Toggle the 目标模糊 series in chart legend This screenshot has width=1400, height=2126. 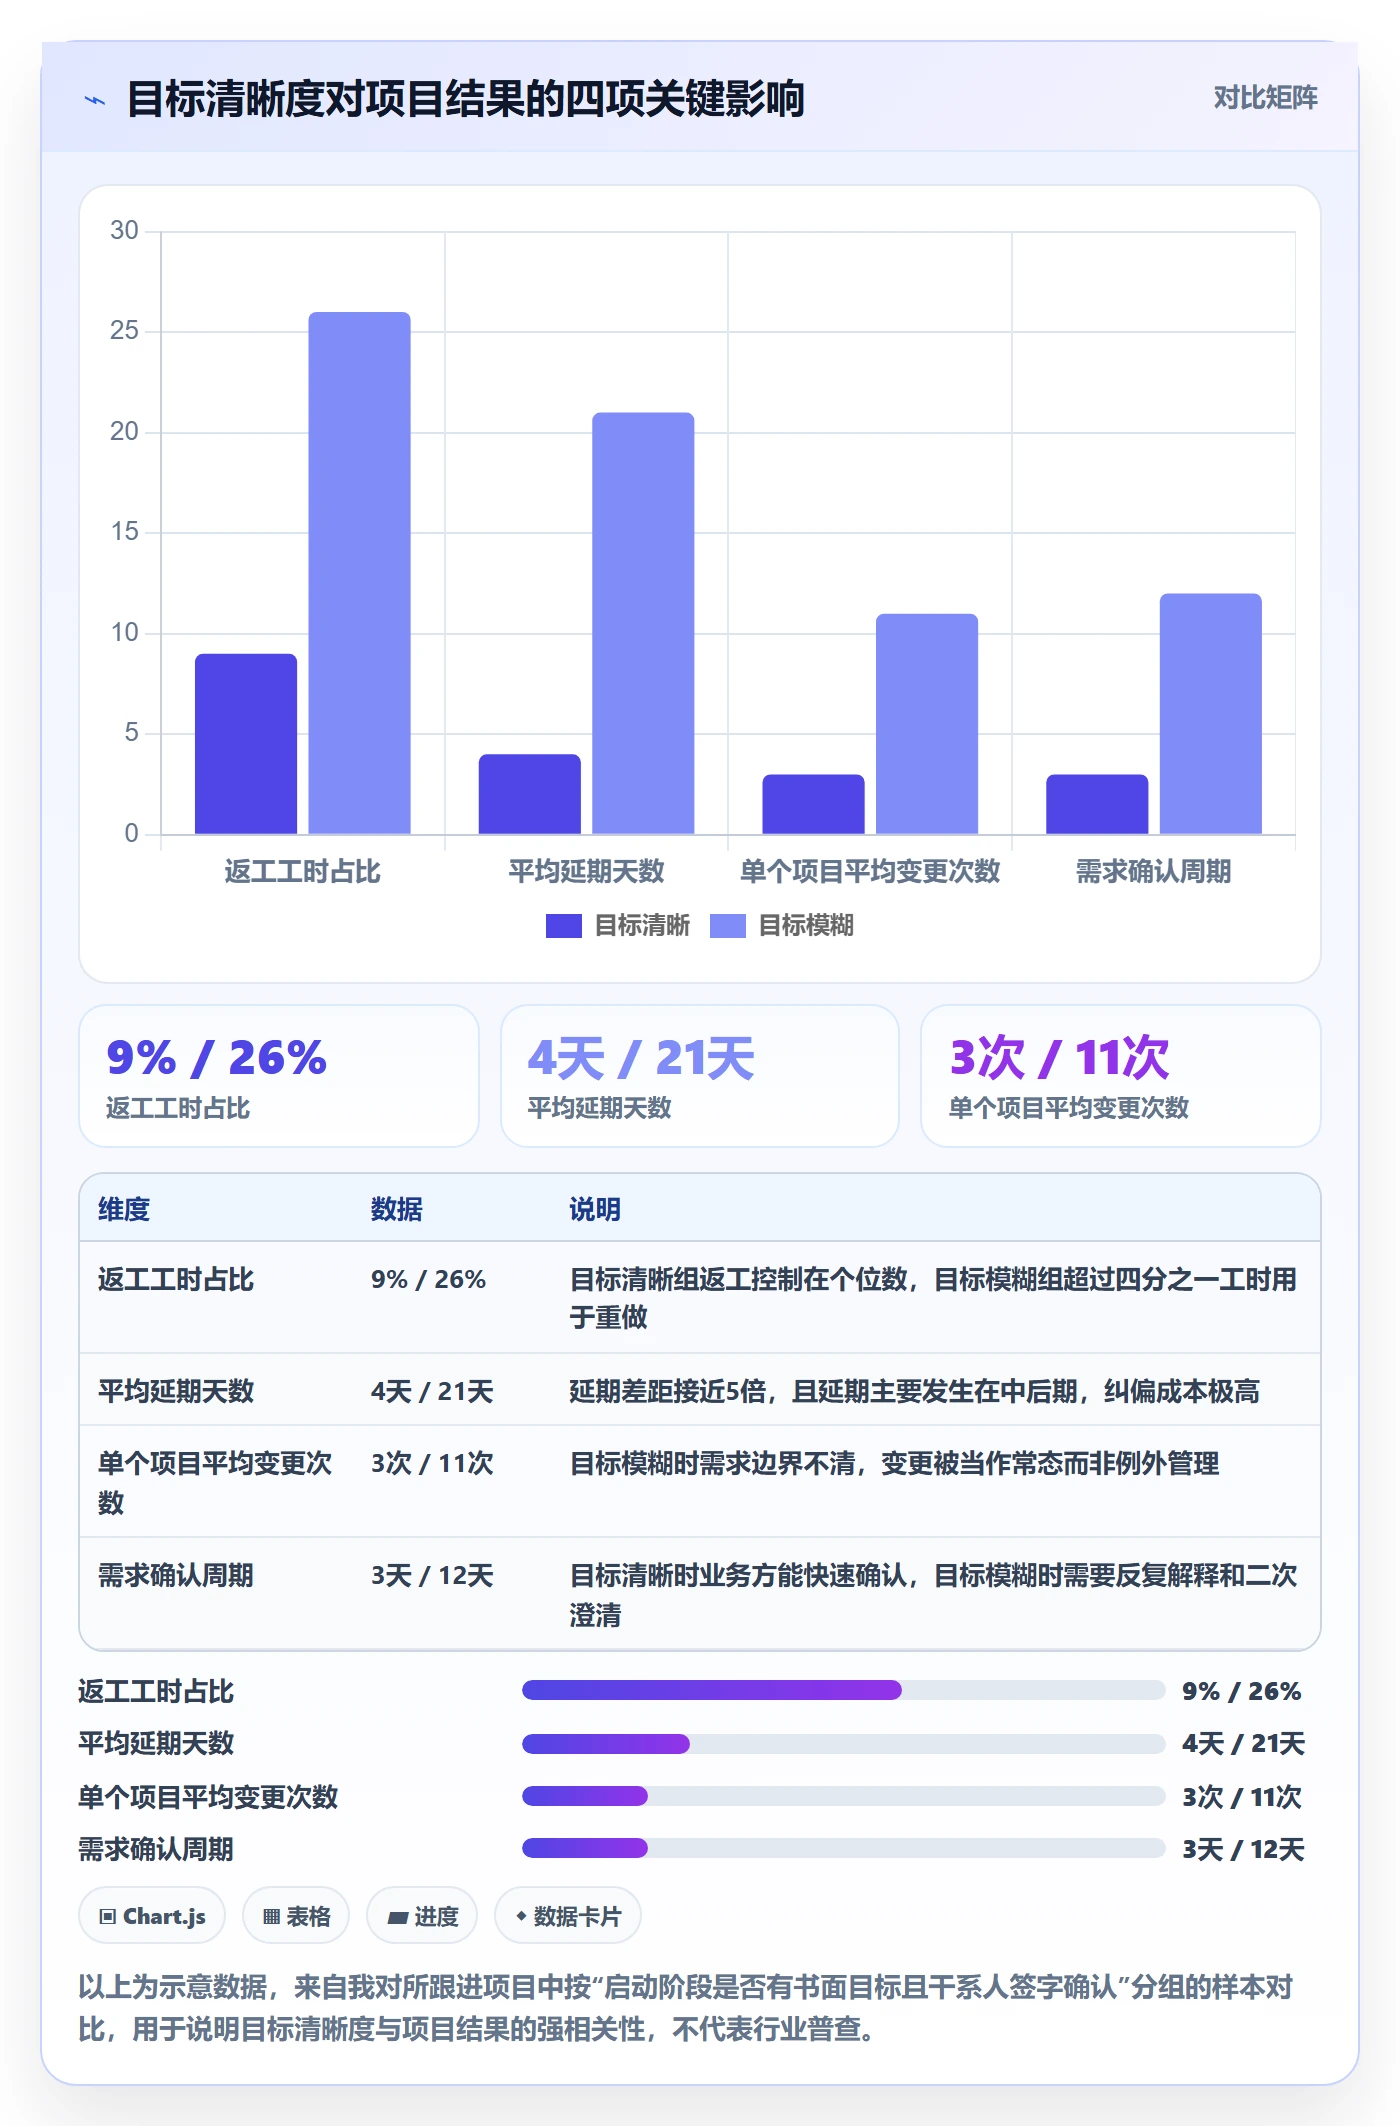tap(782, 926)
